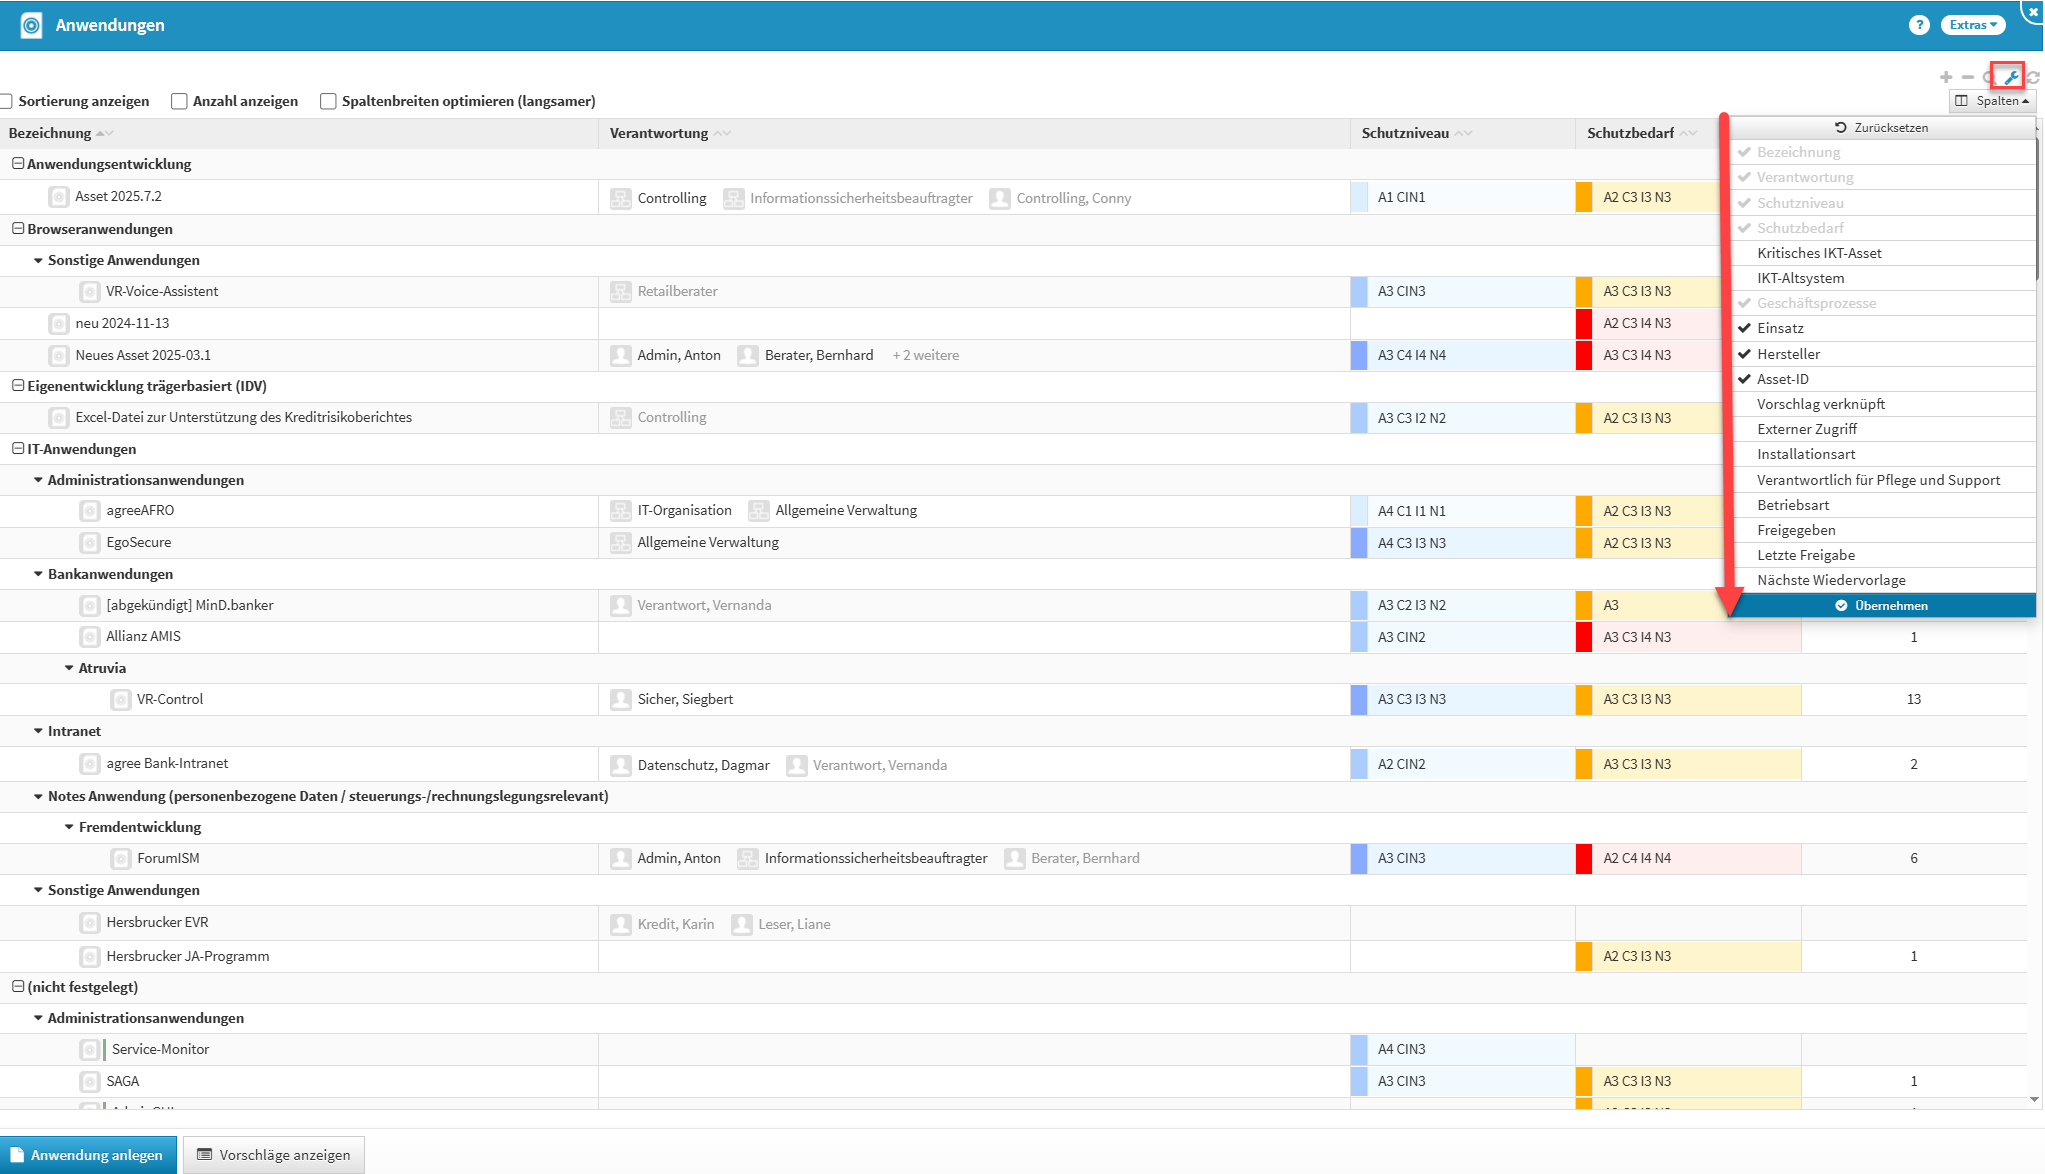Viewport: 2045px width, 1174px height.
Task: Click Anwendung anlegen button
Action: (x=88, y=1155)
